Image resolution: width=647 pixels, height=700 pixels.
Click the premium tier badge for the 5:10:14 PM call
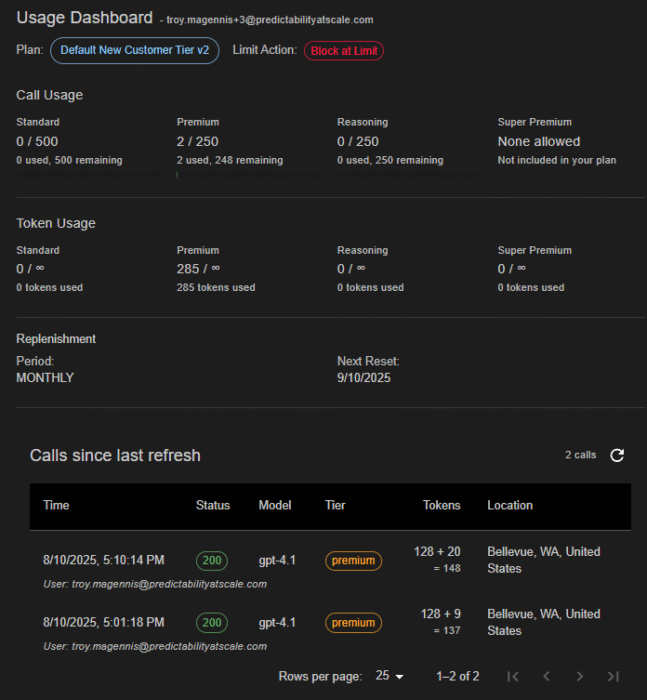353,560
